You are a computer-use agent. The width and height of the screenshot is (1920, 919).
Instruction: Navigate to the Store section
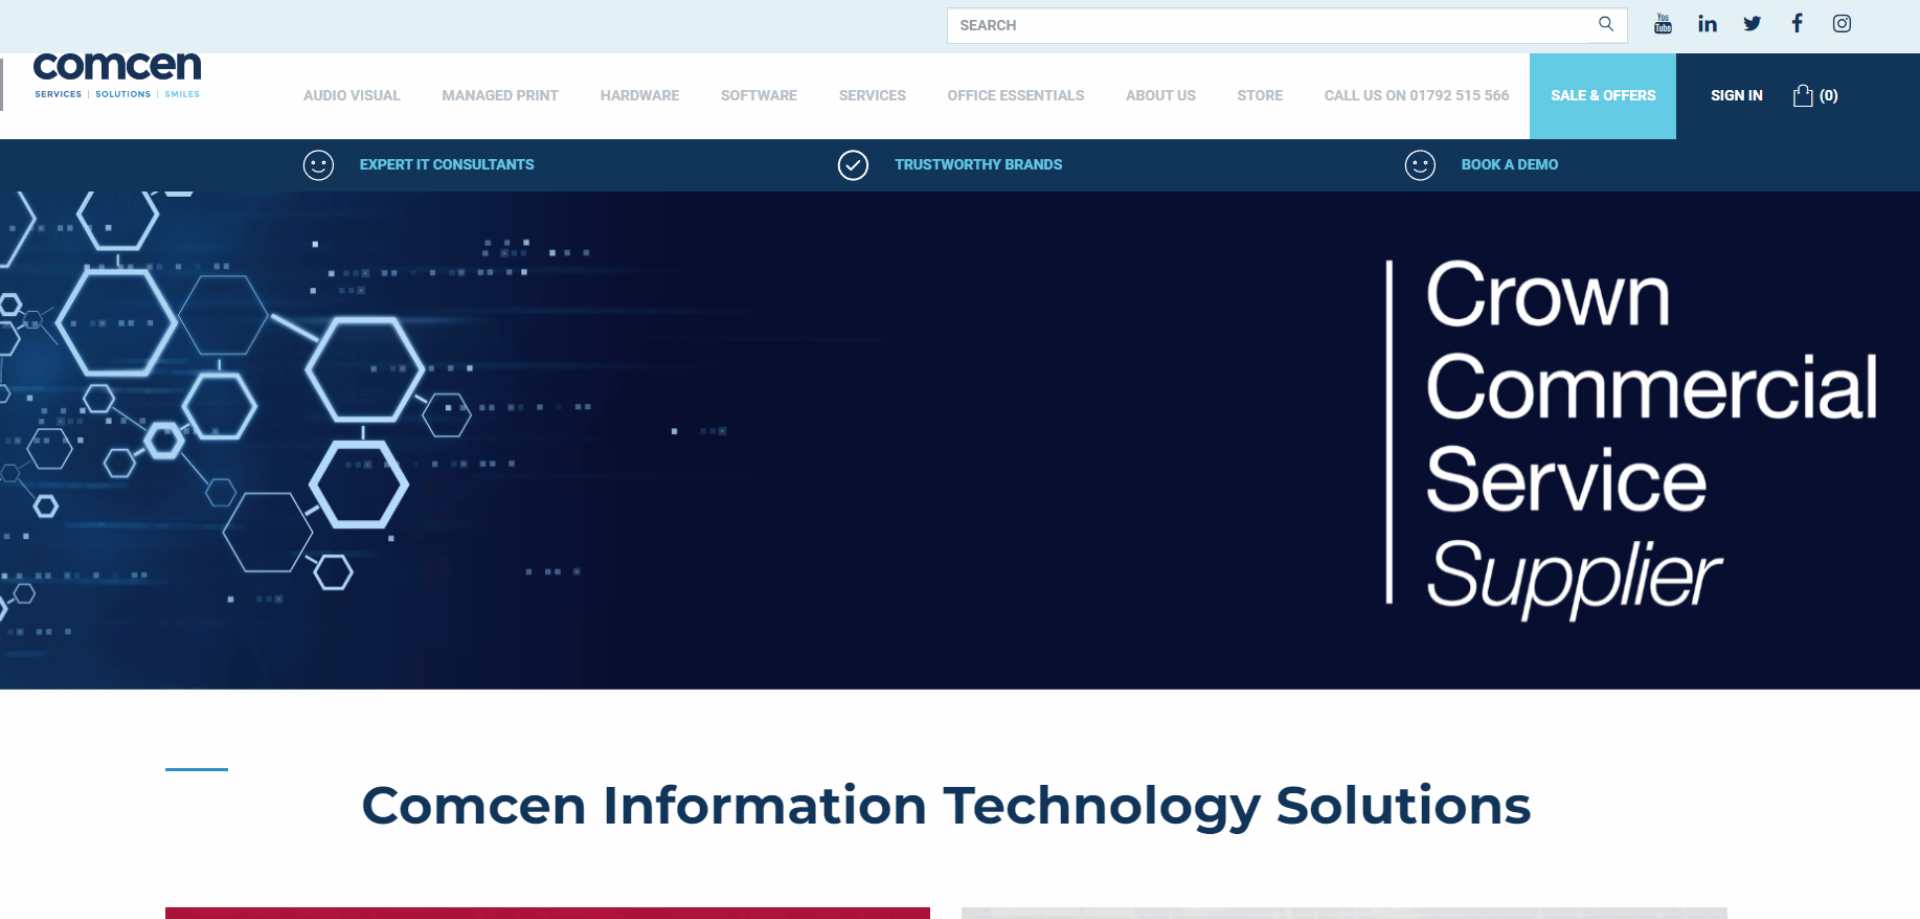coord(1259,95)
